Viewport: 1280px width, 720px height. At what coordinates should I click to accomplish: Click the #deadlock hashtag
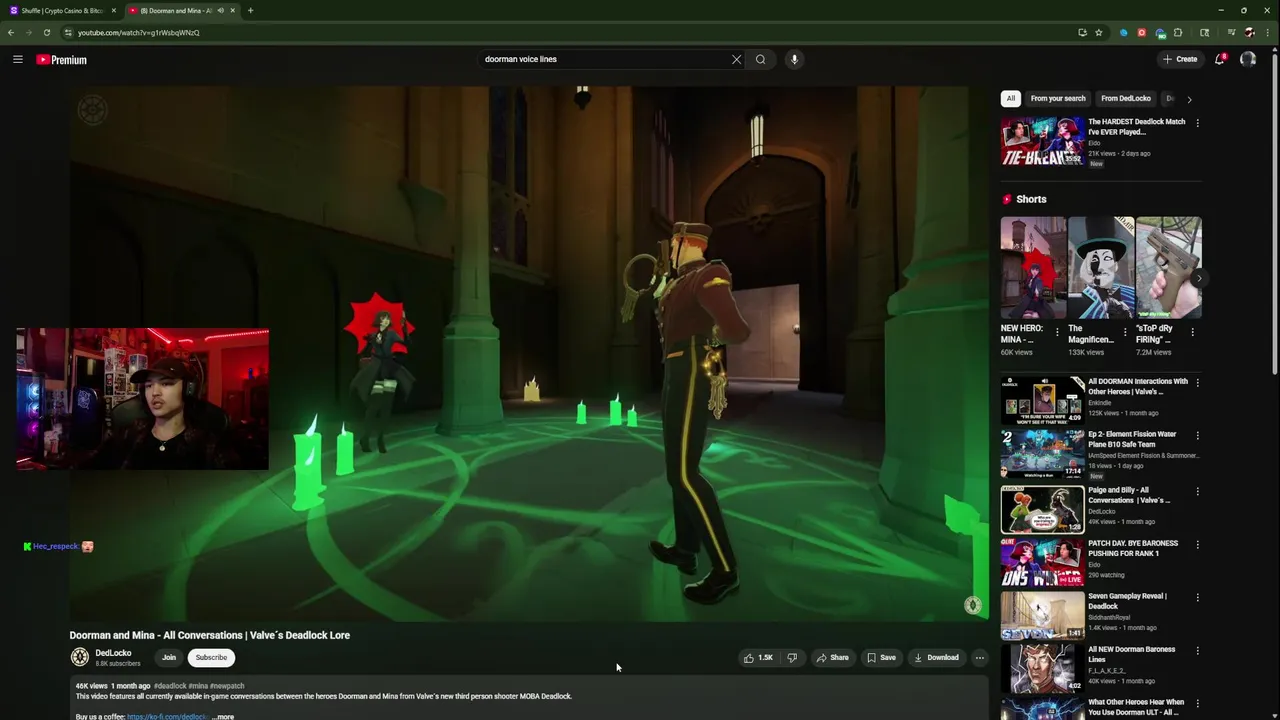170,686
